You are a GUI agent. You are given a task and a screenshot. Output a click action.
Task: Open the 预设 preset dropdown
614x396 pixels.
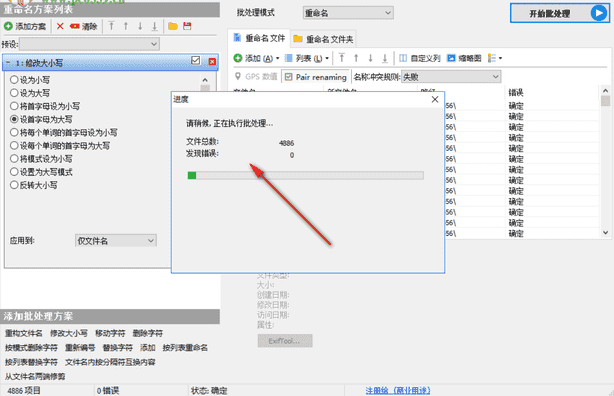click(89, 44)
